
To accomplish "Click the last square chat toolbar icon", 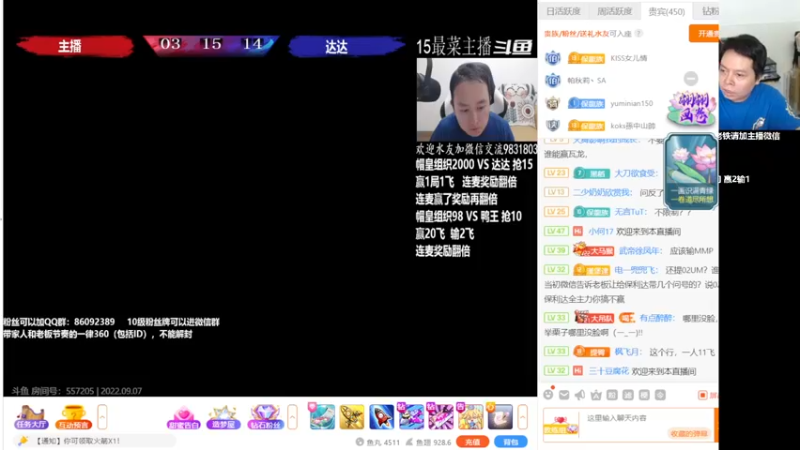I will [x=660, y=394].
